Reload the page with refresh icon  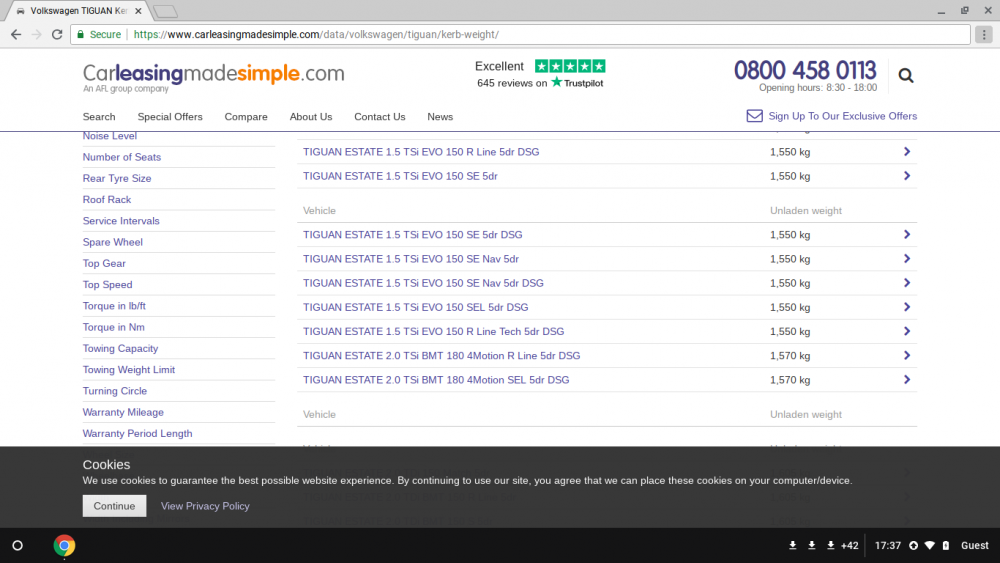point(57,34)
